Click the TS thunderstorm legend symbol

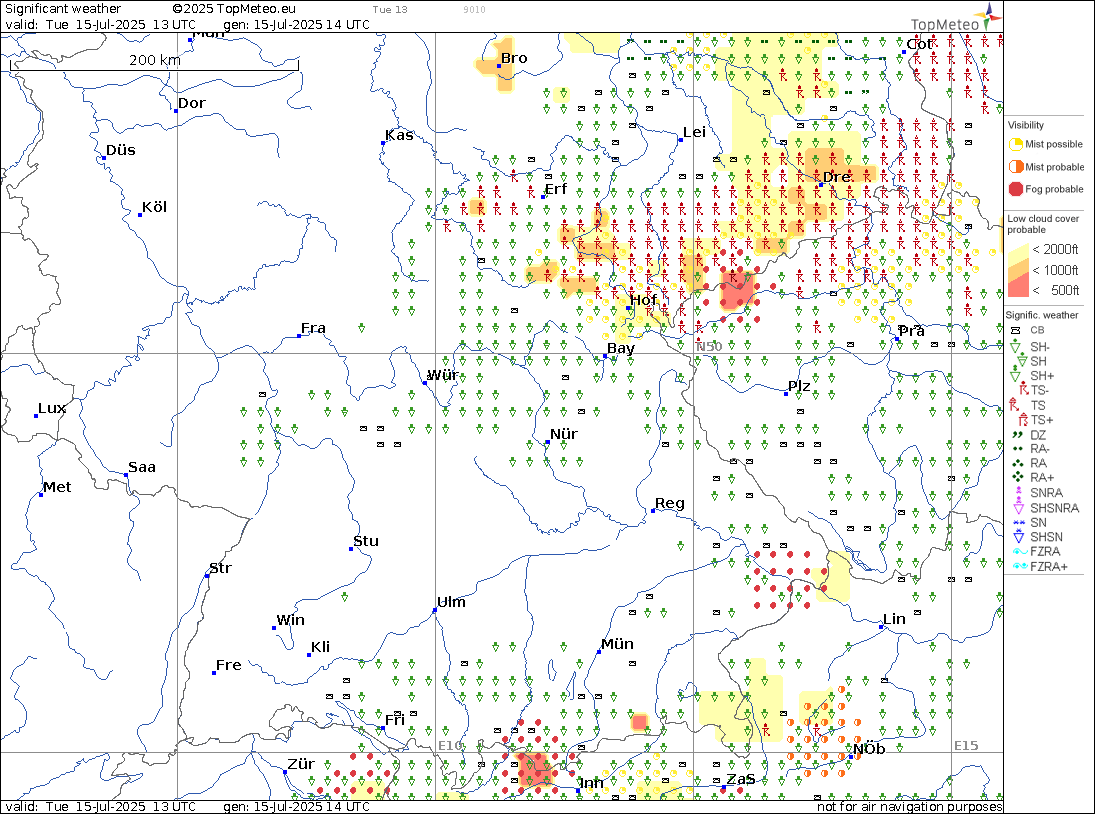coord(1015,404)
